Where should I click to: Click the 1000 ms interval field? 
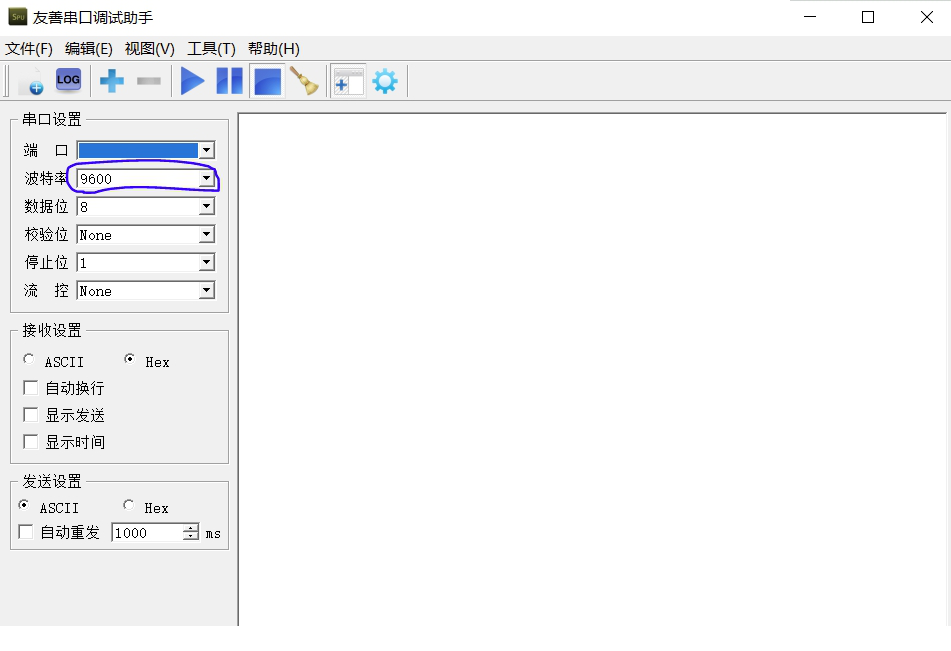147,533
